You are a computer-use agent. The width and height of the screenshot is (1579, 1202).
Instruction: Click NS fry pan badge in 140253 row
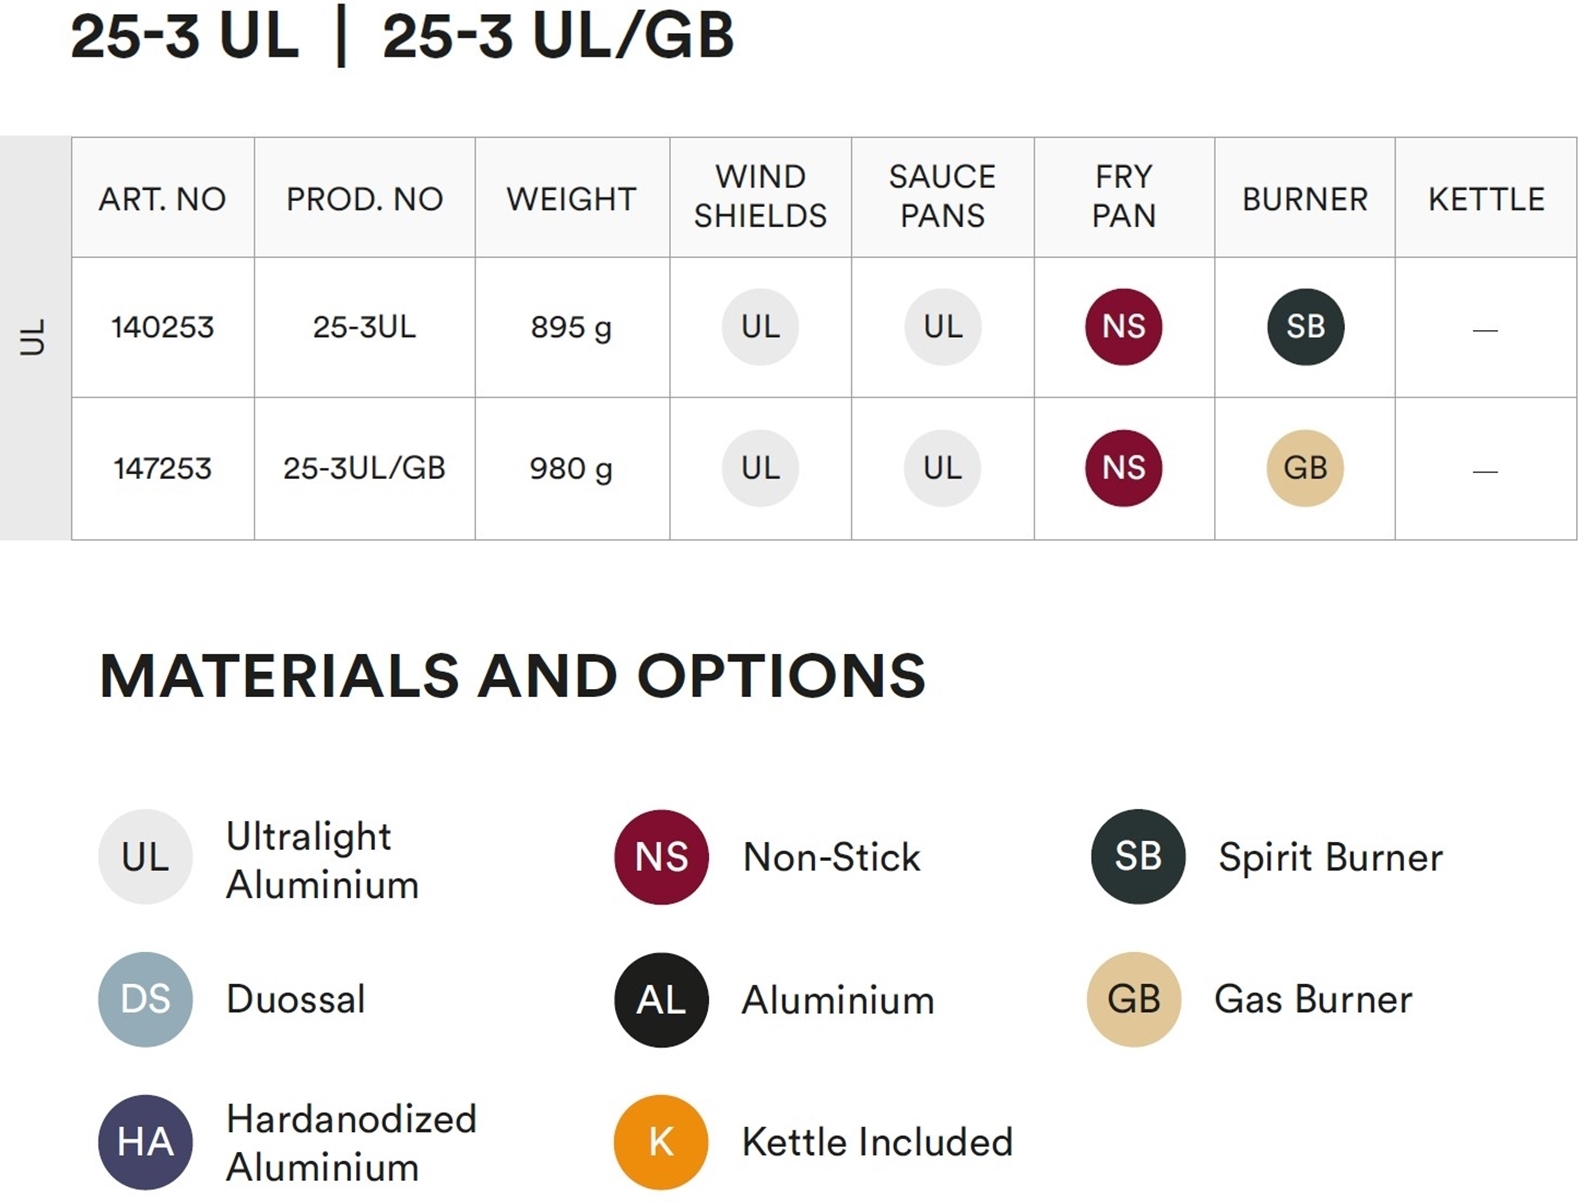(x=1123, y=327)
